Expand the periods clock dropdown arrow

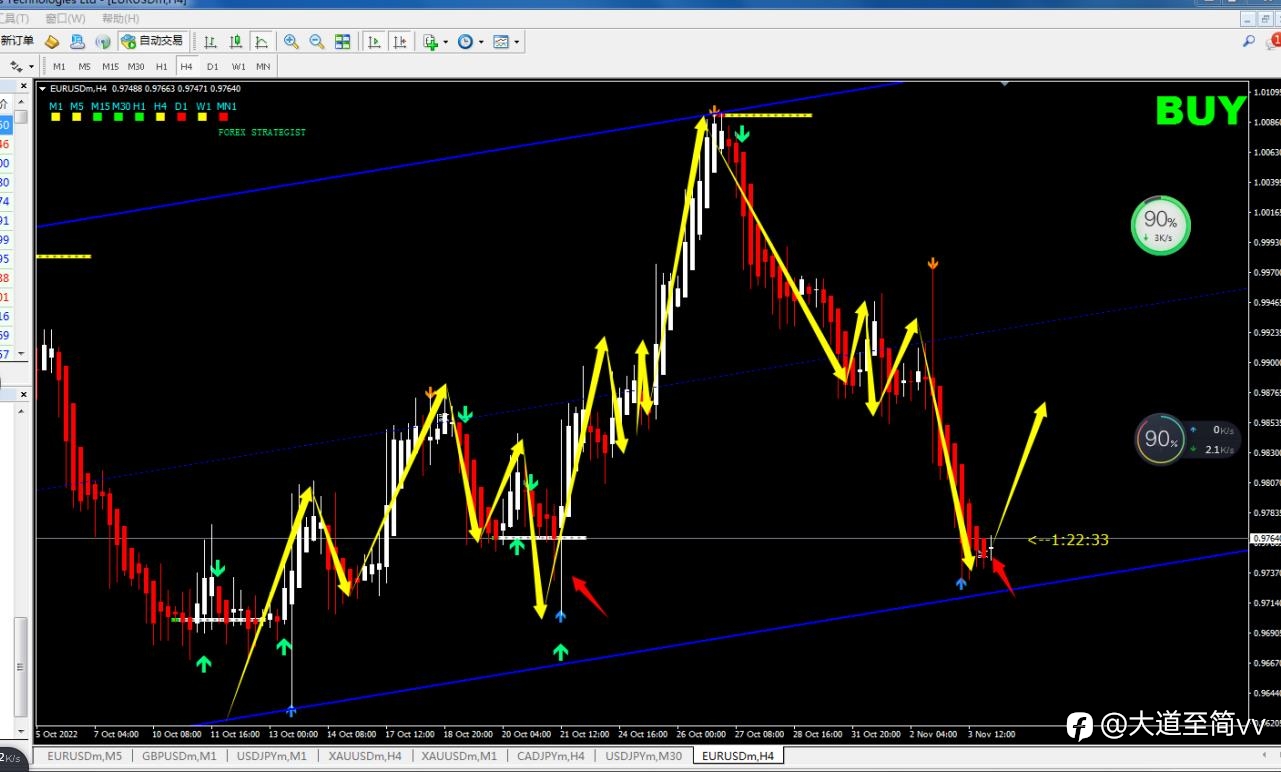pyautogui.click(x=481, y=42)
